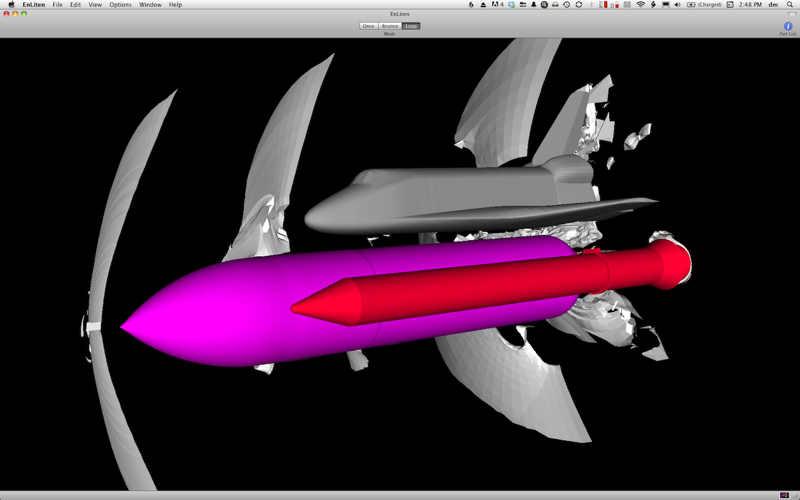Open the Window menu
Screen dimensions: 800x500
151,5
